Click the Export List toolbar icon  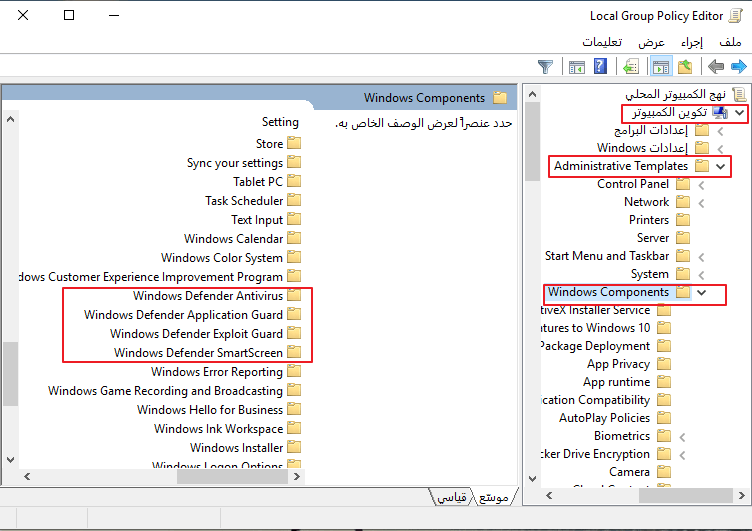click(631, 66)
